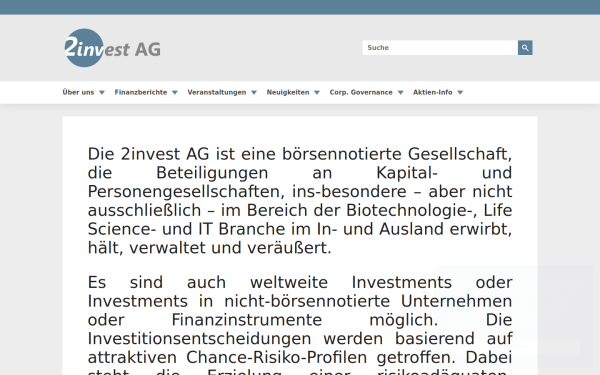Expand the arrow next to Finanzberichte
Viewport: 600px width, 375px height.
tap(175, 93)
